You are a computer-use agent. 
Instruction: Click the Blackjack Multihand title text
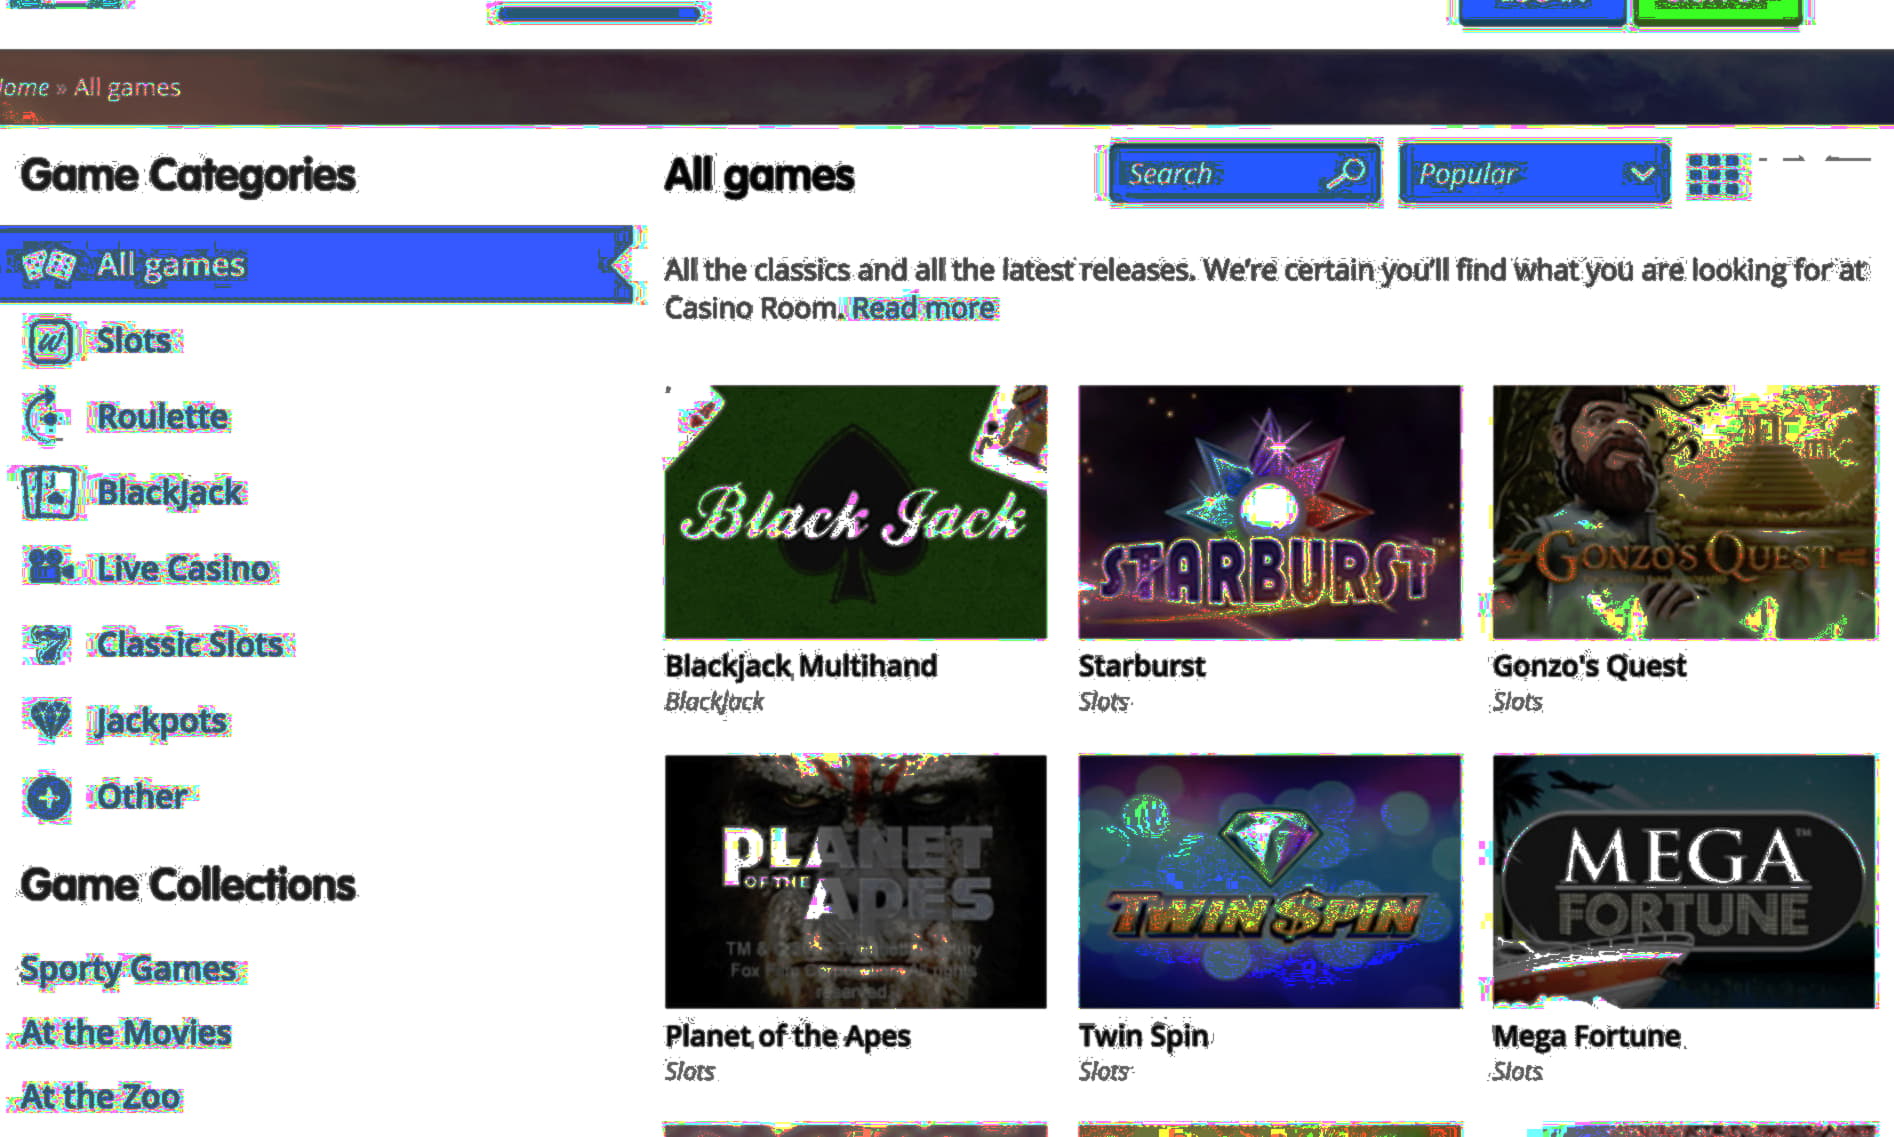(x=801, y=666)
